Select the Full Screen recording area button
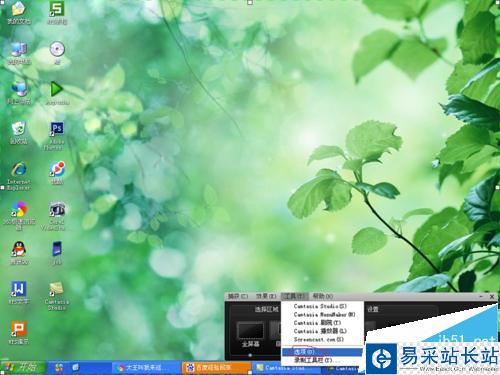Image resolution: width=500 pixels, height=375 pixels. [x=250, y=334]
